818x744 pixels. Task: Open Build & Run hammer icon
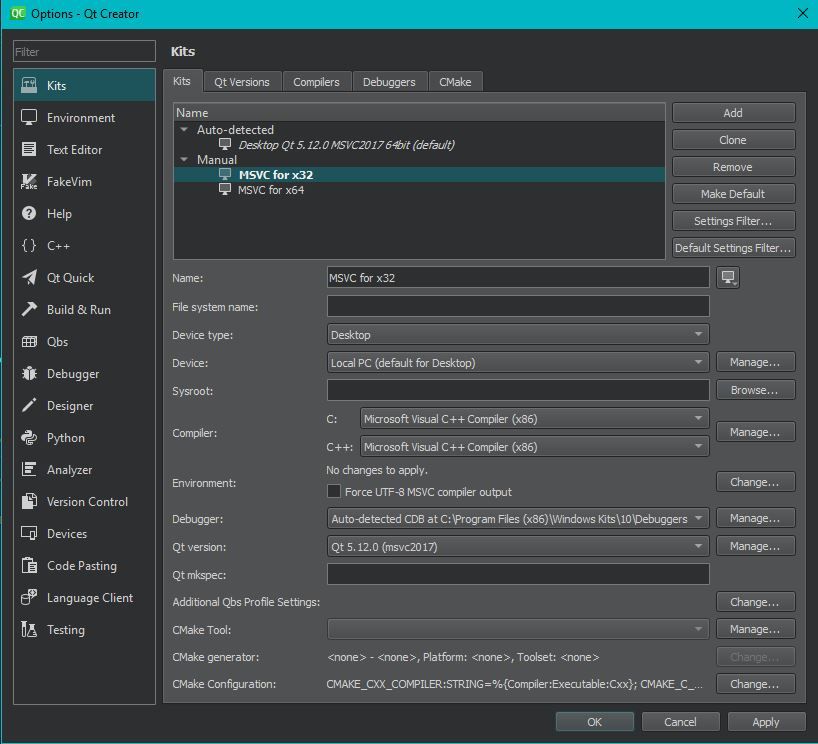(29, 310)
